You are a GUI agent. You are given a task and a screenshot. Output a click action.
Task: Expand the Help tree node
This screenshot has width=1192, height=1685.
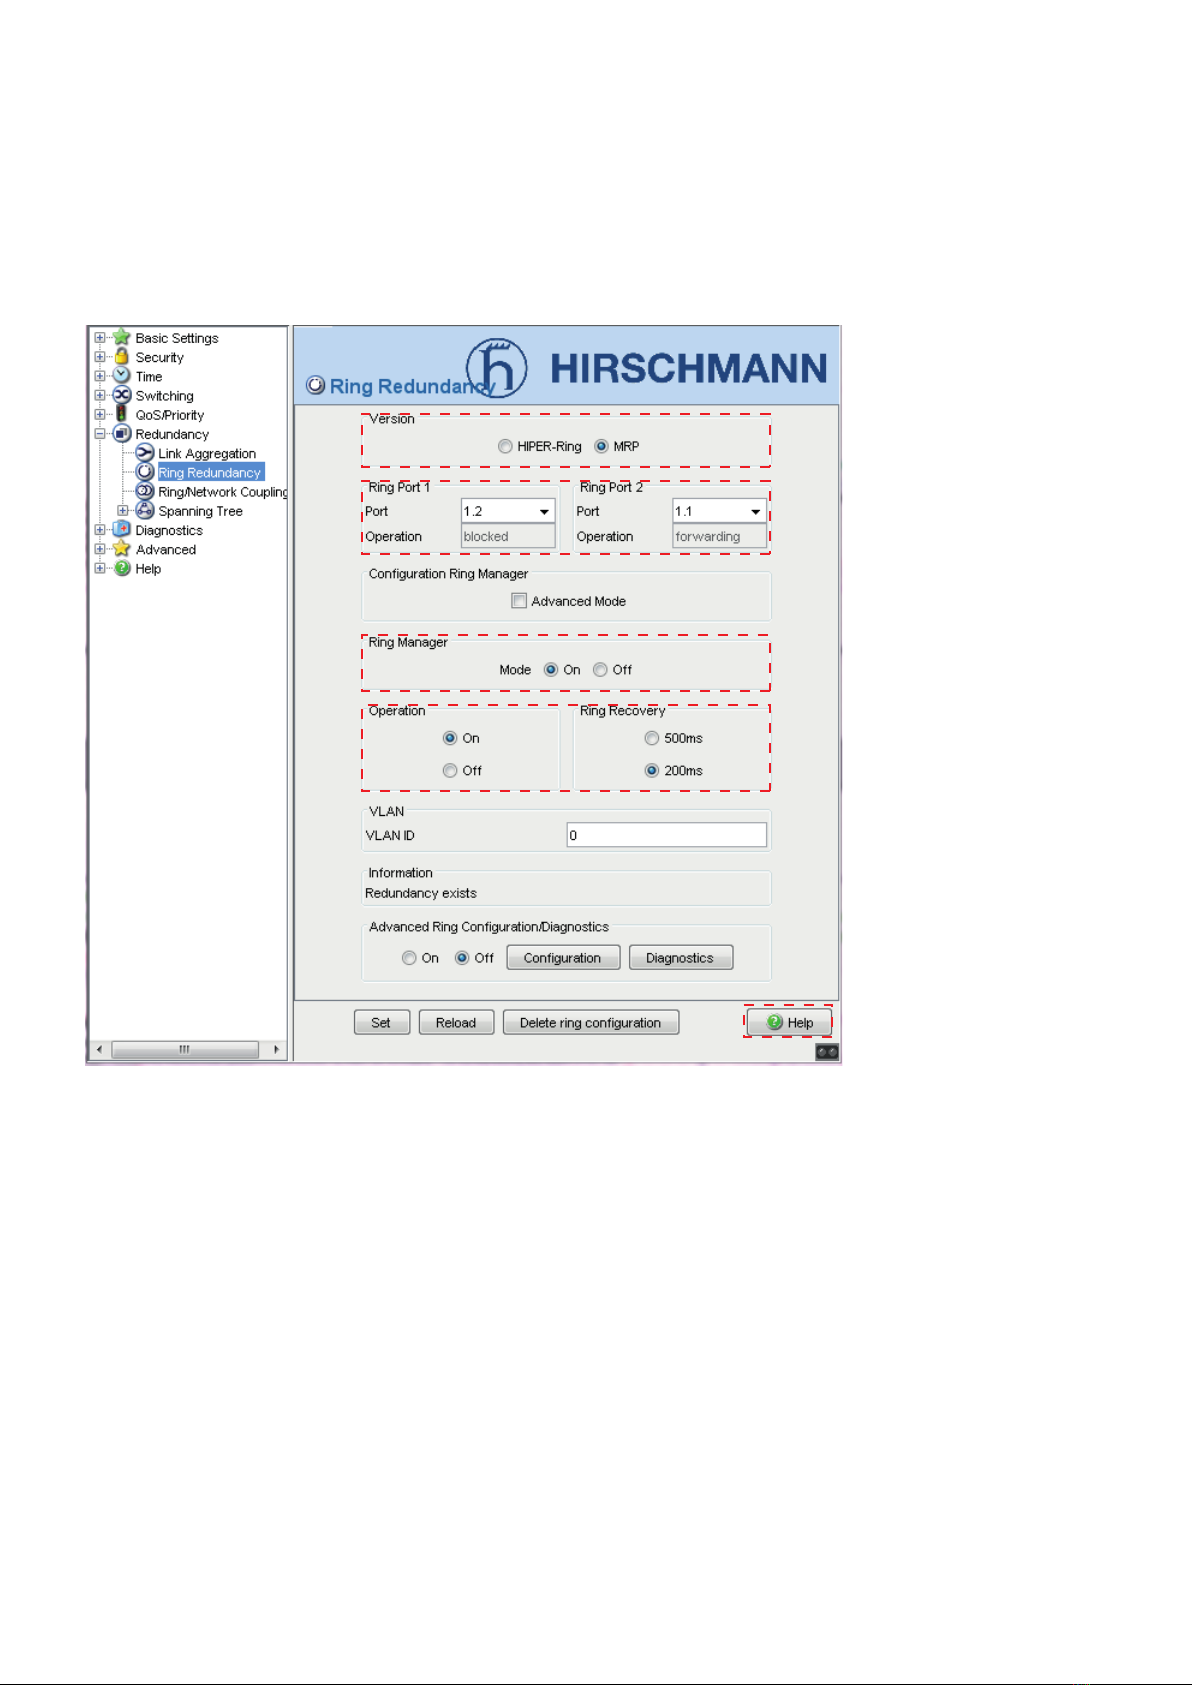(100, 568)
